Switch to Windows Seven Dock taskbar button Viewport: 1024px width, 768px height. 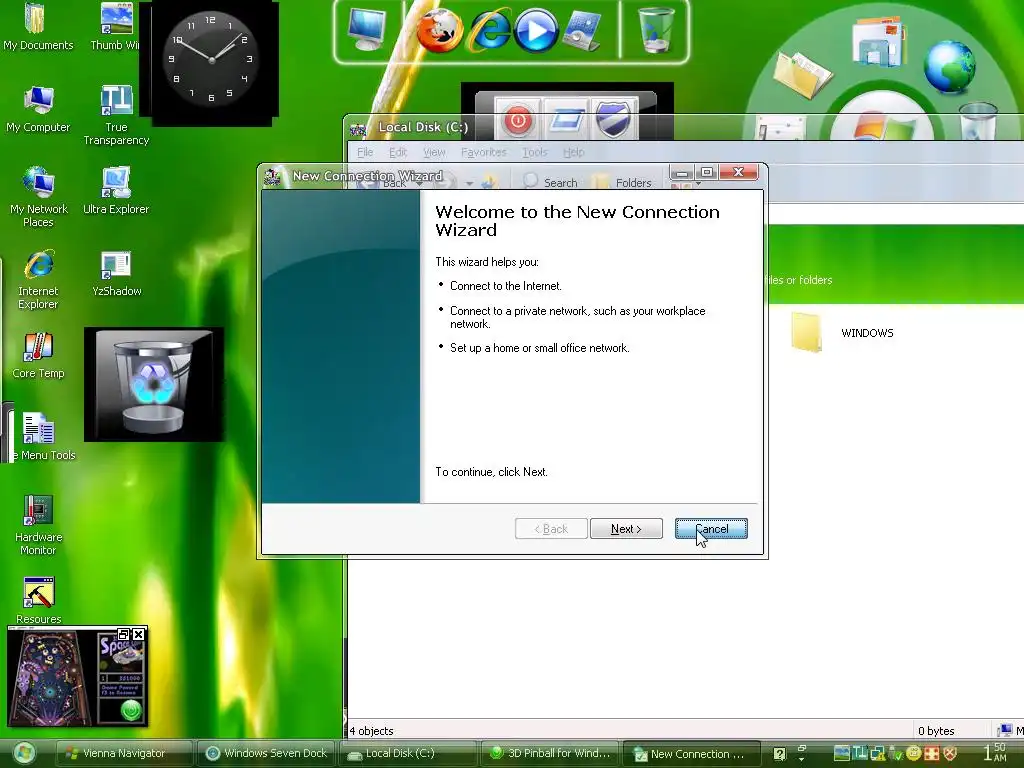(265, 754)
